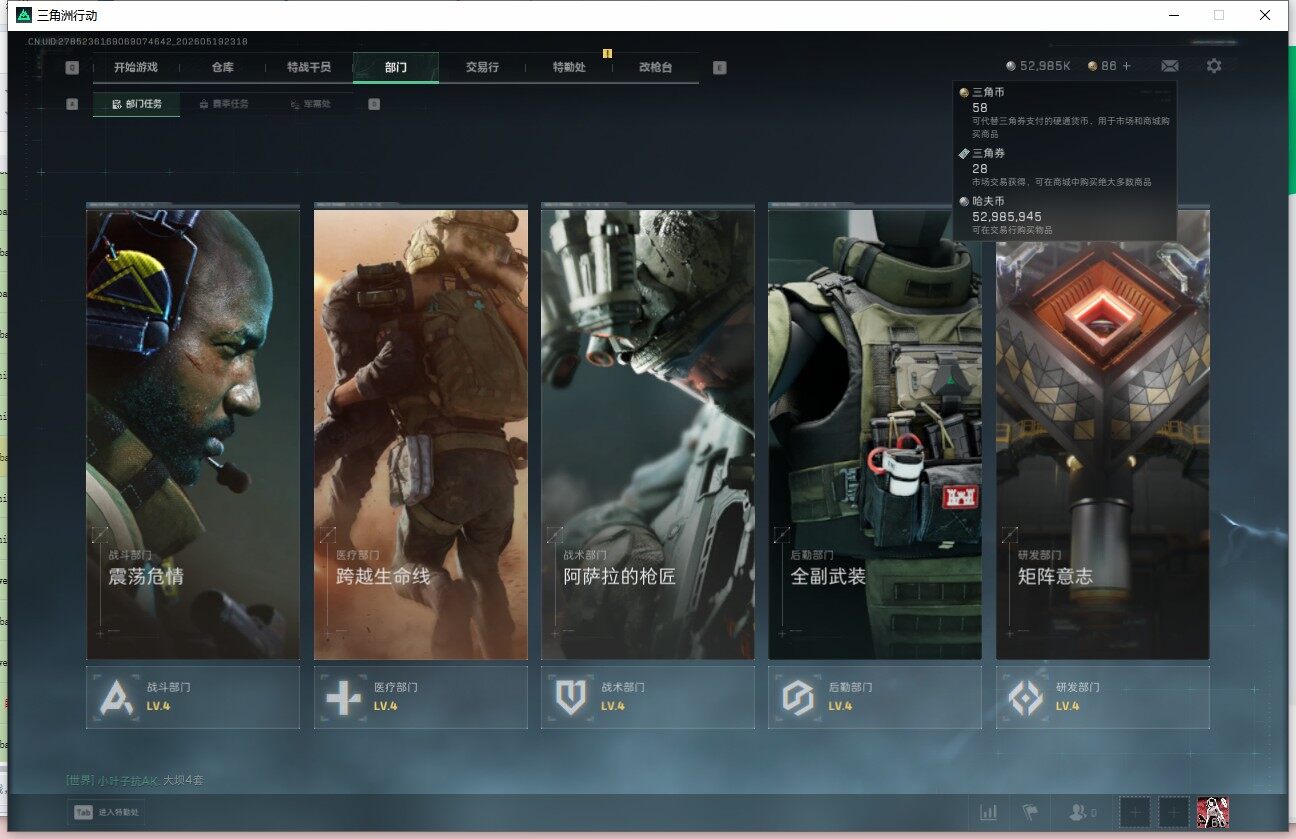
Task: Click the 三角币 58 tooltip entry
Action: tap(1065, 112)
